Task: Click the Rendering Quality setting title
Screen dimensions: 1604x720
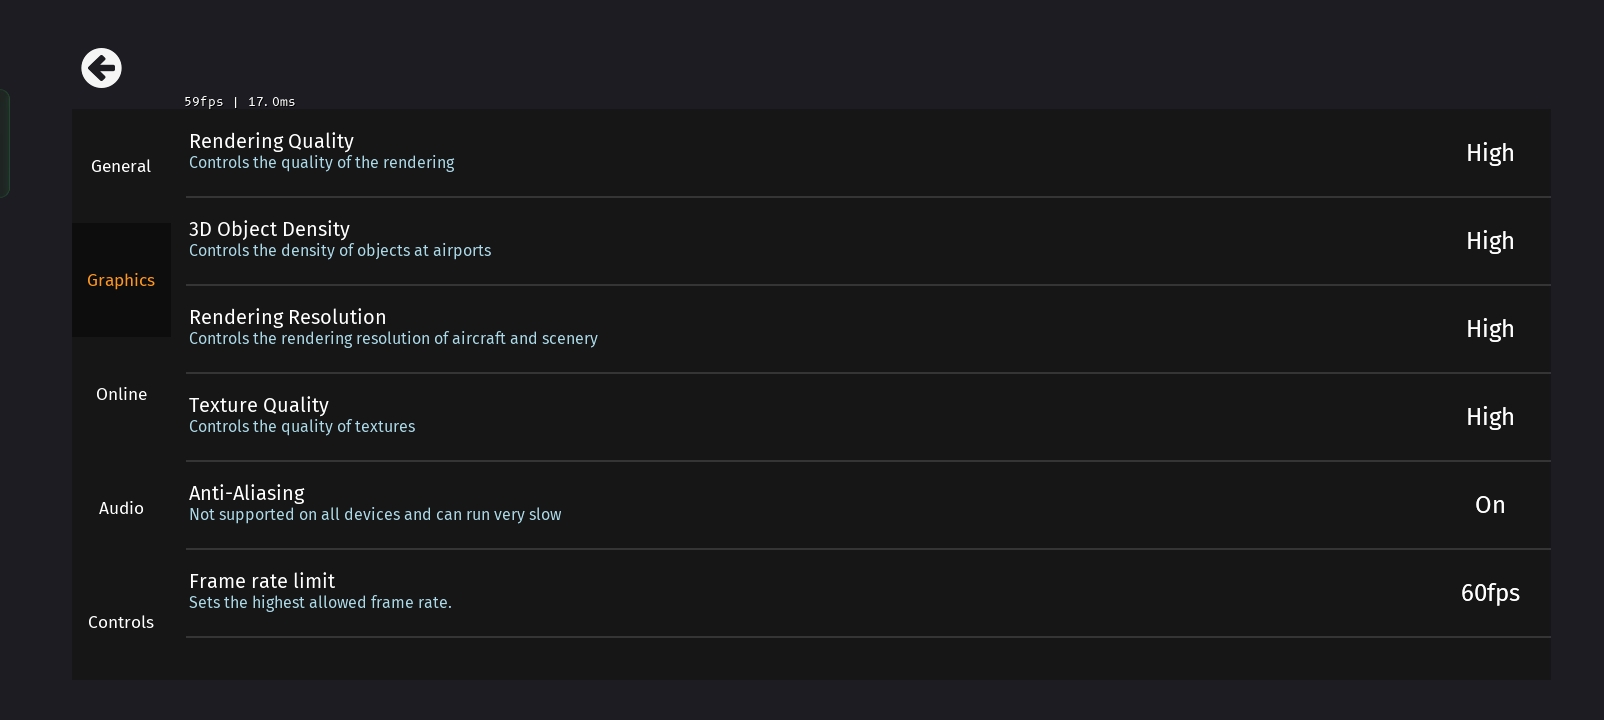Action: [271, 141]
